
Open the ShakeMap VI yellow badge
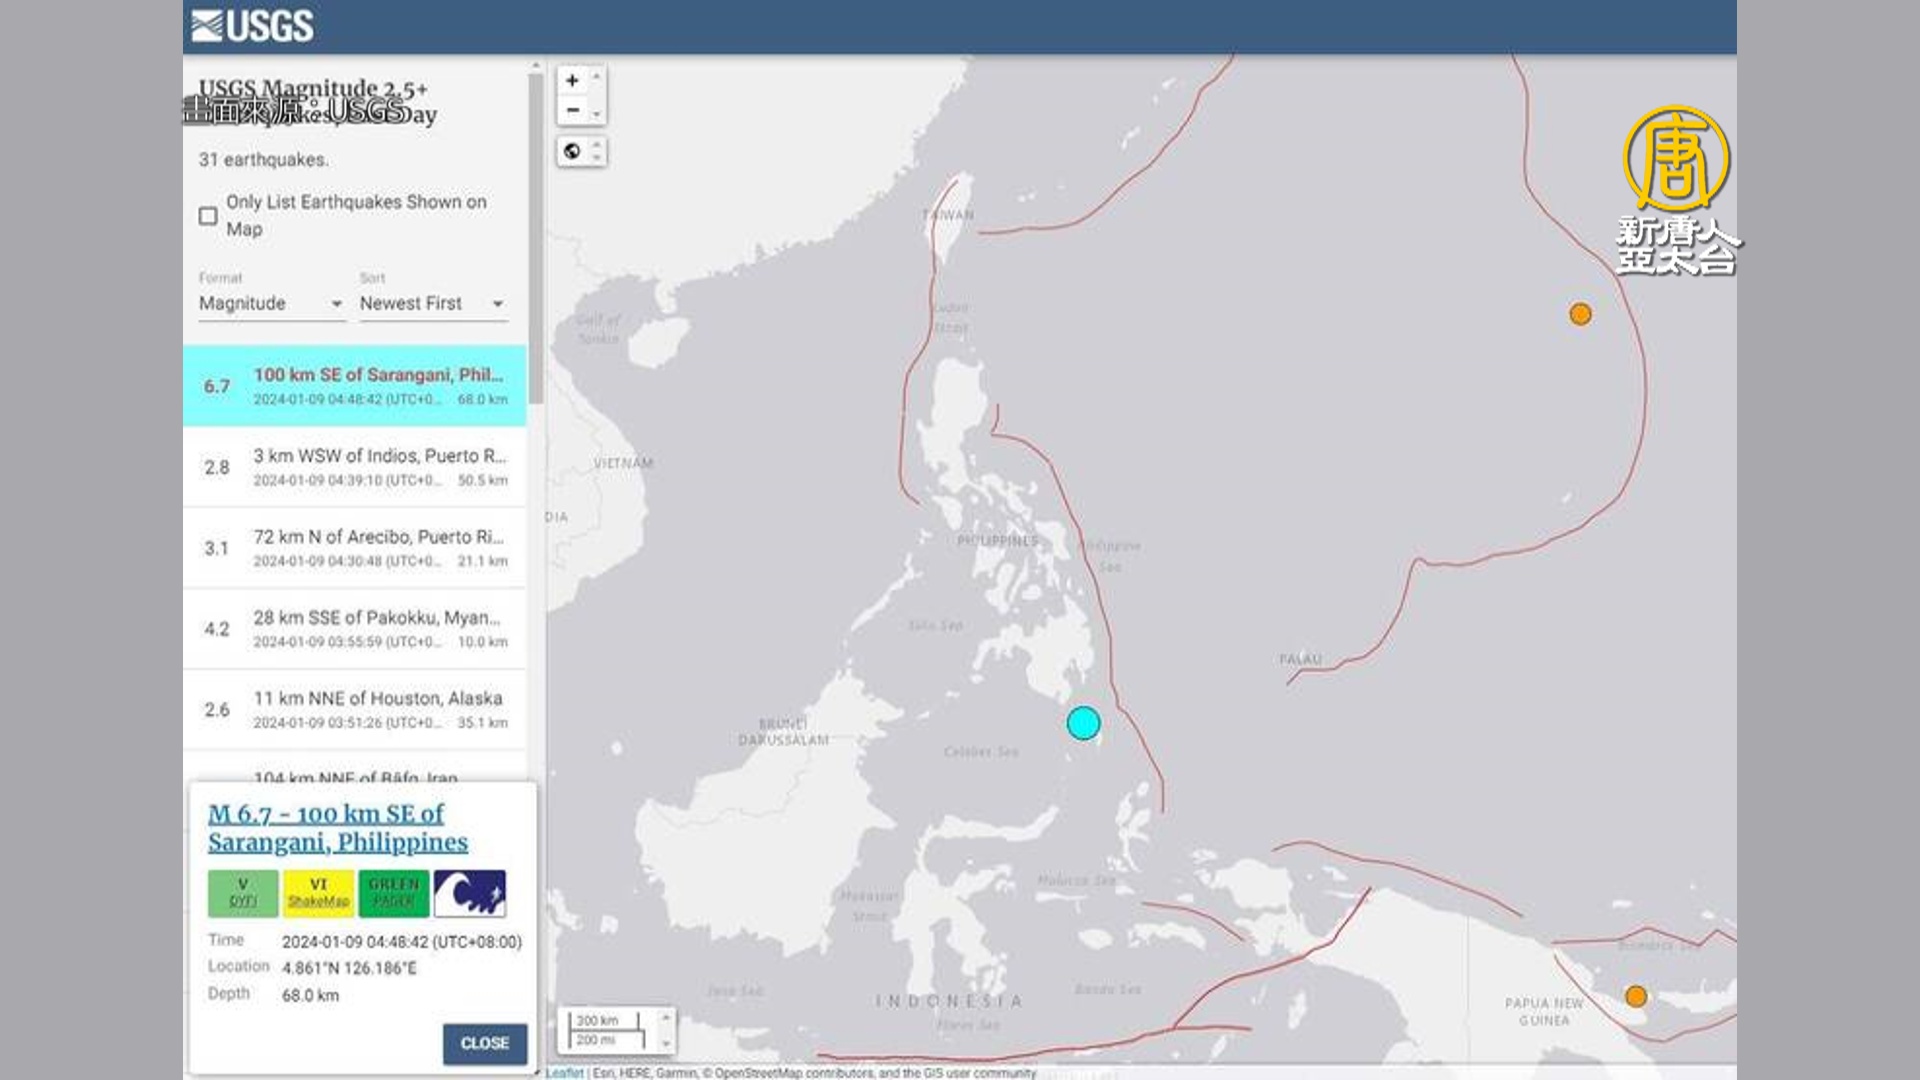pos(318,893)
